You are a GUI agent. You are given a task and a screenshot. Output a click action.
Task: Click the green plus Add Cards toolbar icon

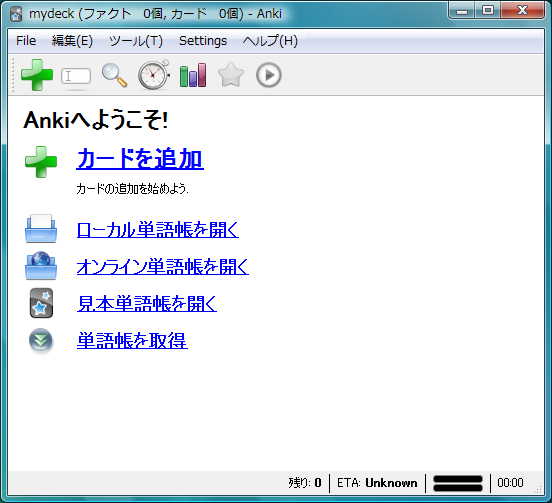37,75
